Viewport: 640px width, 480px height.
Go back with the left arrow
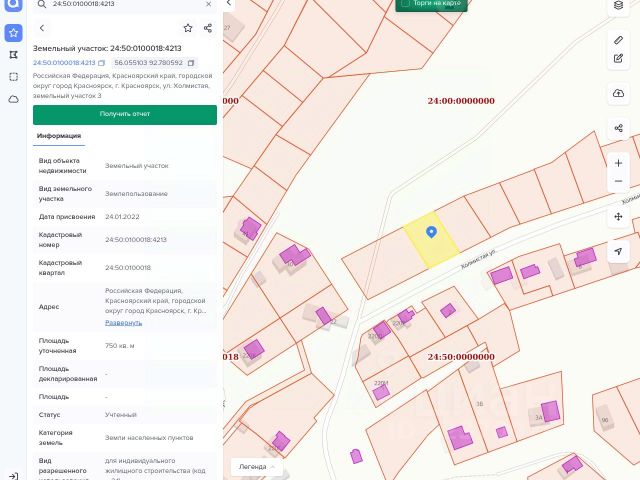click(x=42, y=28)
